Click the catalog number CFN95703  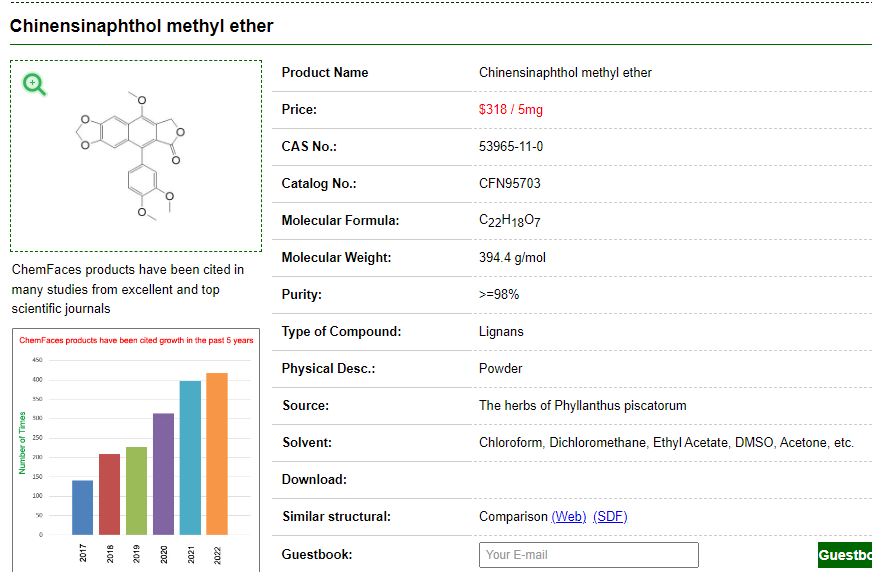coord(509,184)
